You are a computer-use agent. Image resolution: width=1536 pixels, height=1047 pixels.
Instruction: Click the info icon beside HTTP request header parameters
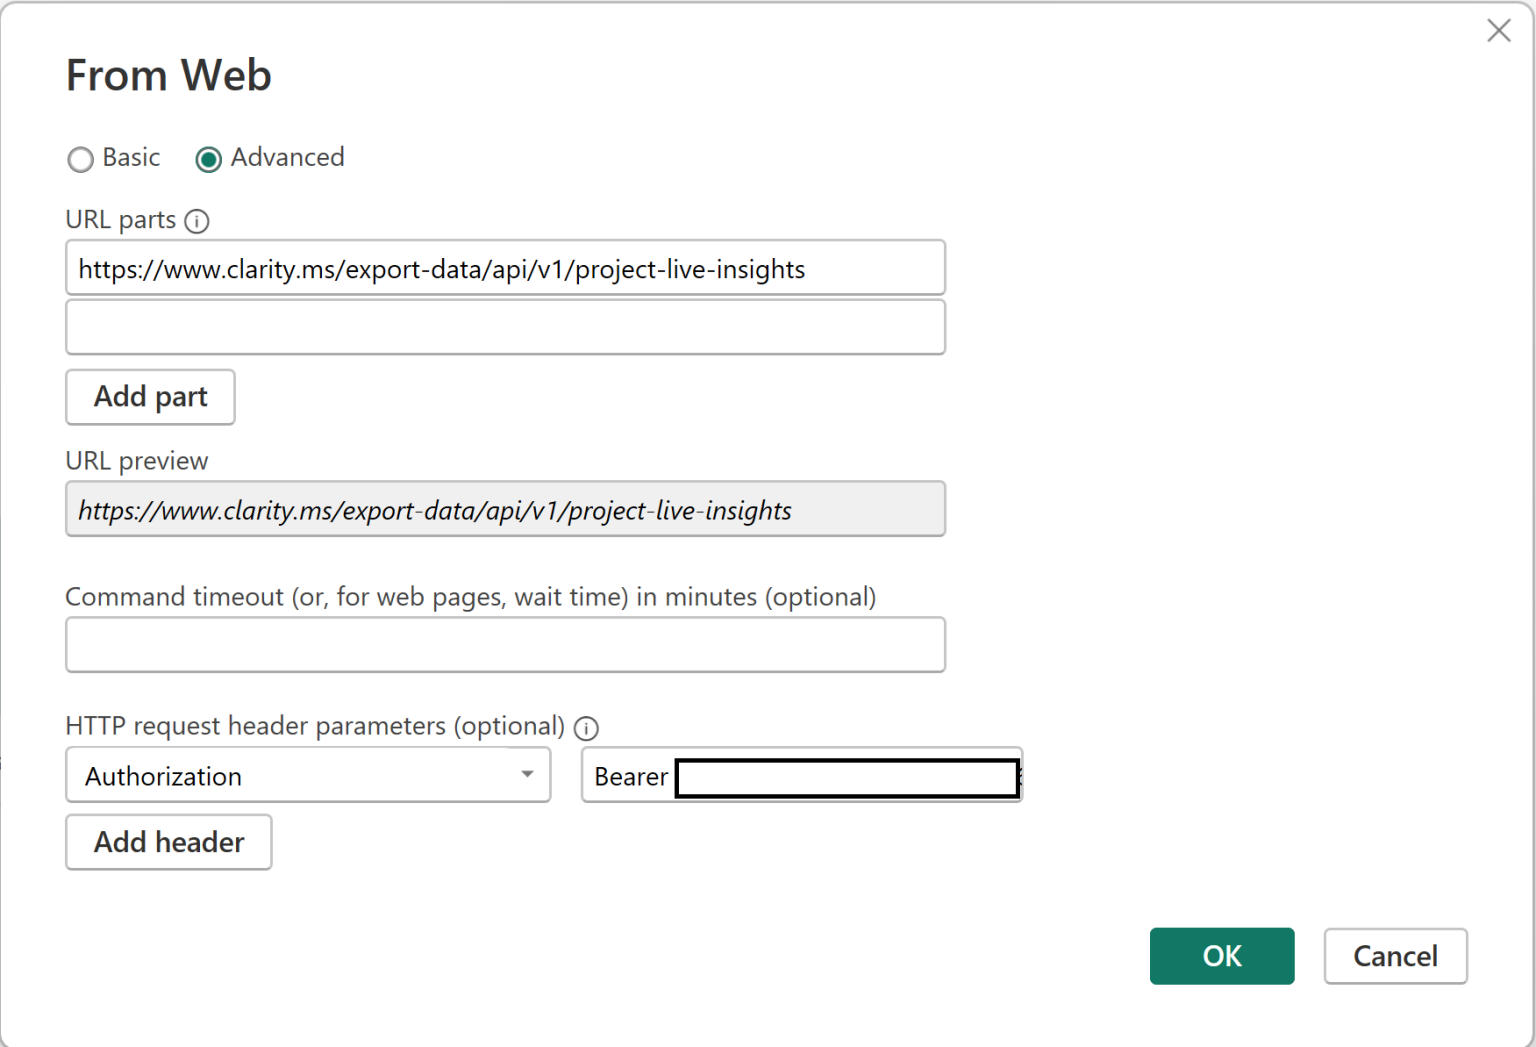[x=587, y=728]
